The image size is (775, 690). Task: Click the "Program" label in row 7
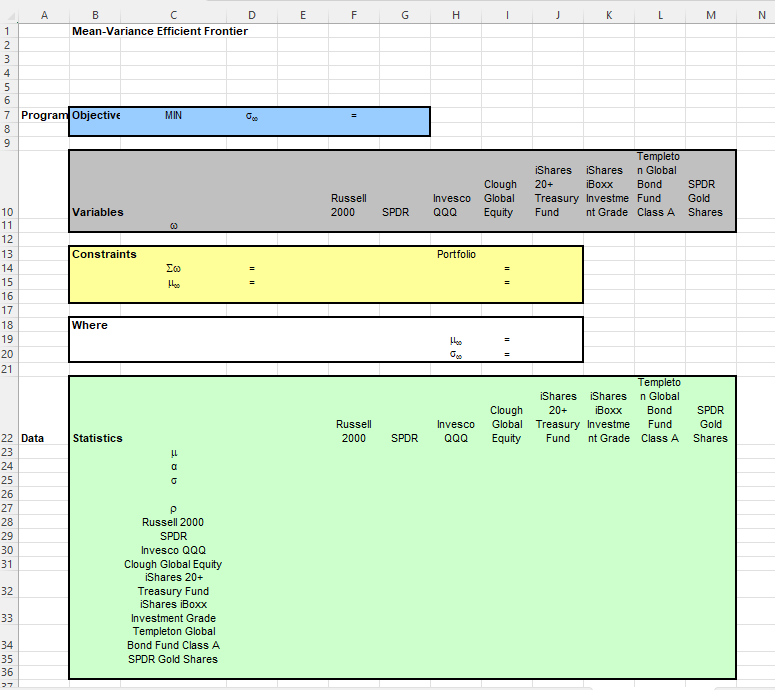click(x=44, y=116)
